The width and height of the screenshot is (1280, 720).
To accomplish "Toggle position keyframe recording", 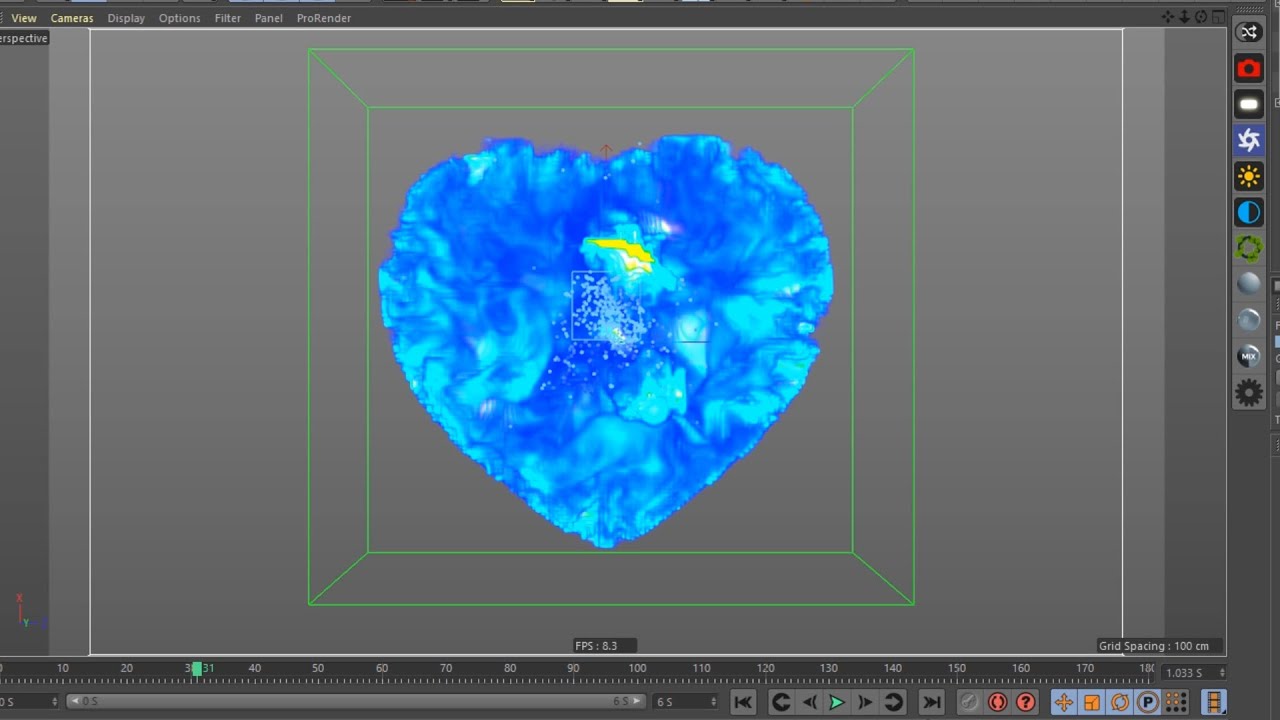I will coord(1063,702).
